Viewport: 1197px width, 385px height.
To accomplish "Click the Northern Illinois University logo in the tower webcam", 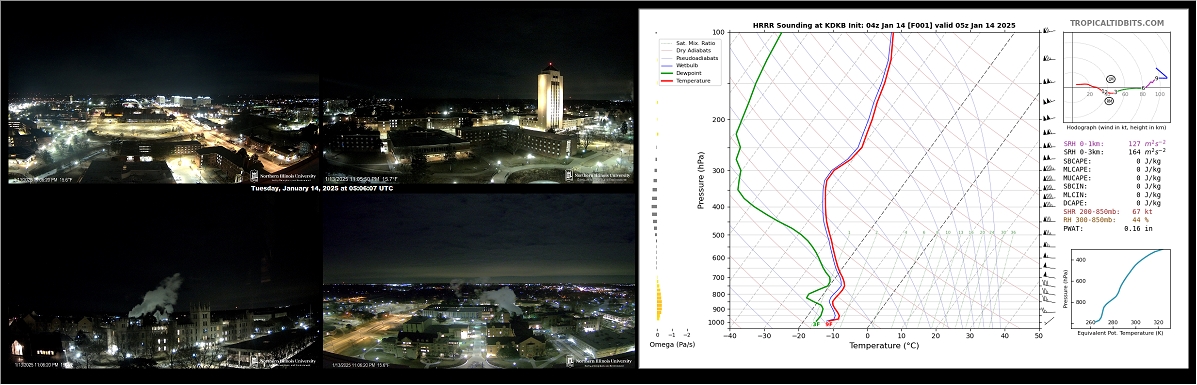I will click(x=598, y=176).
